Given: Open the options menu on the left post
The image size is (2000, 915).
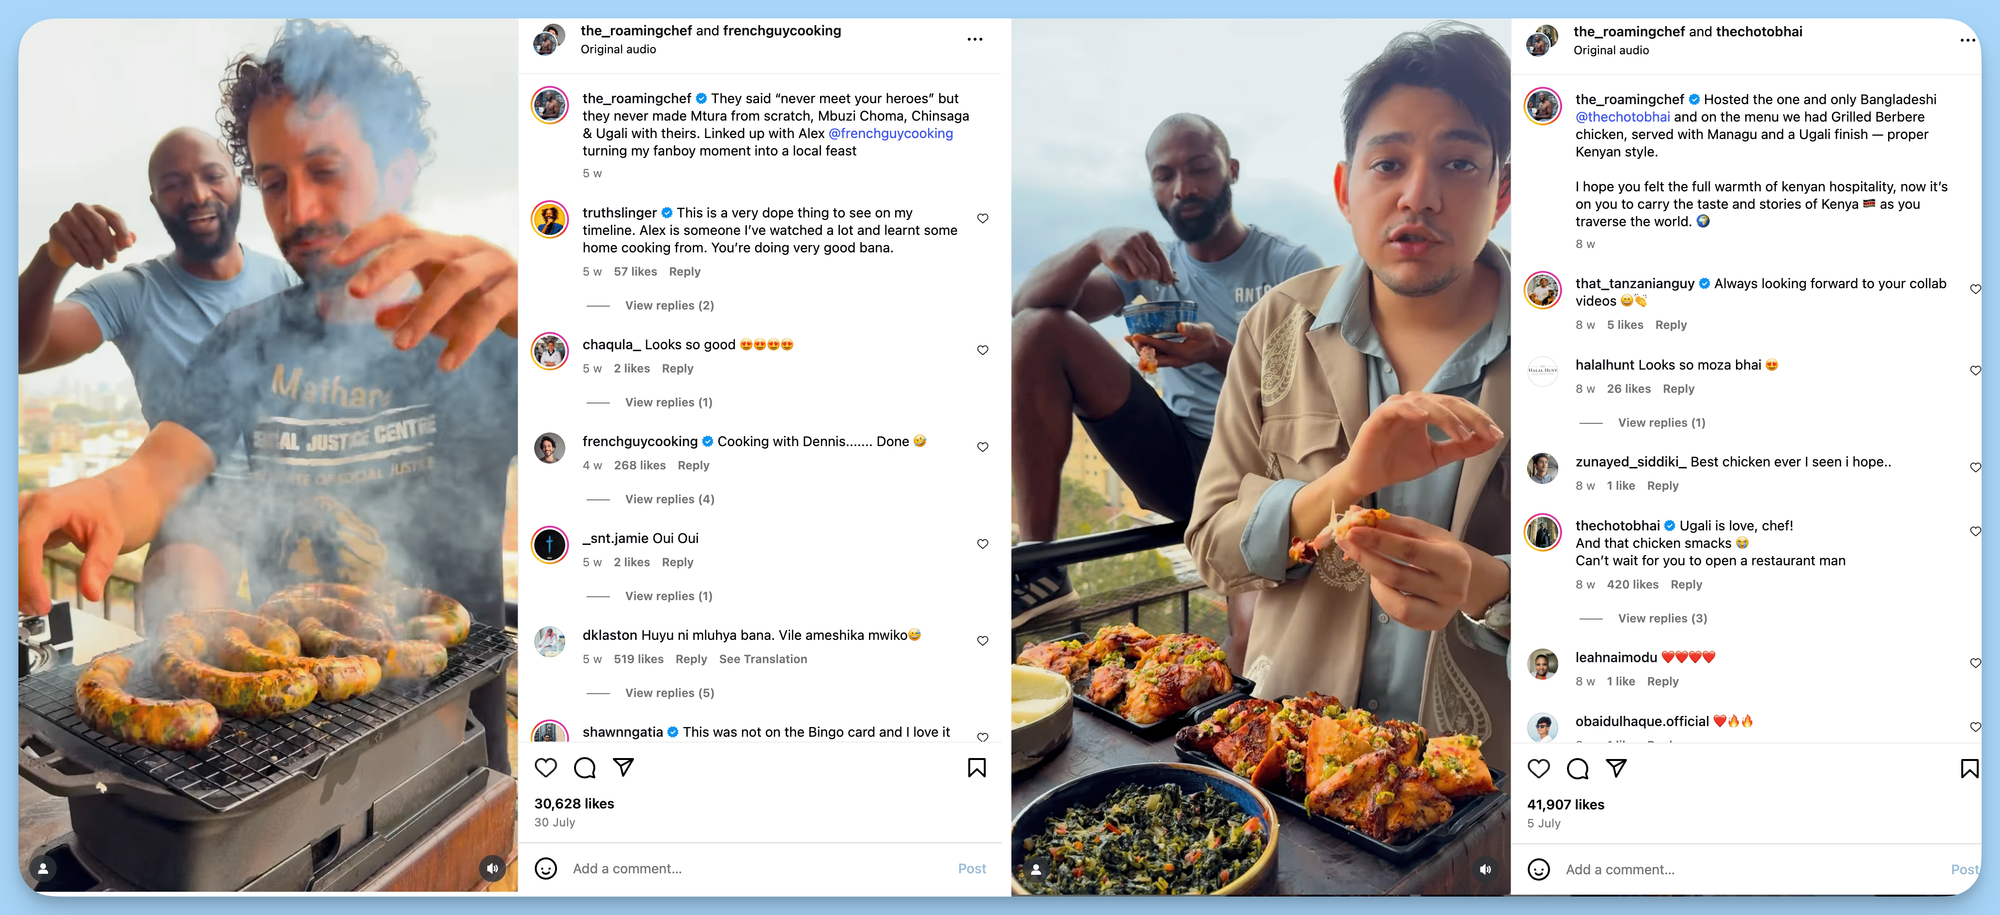Looking at the screenshot, I should (x=975, y=39).
